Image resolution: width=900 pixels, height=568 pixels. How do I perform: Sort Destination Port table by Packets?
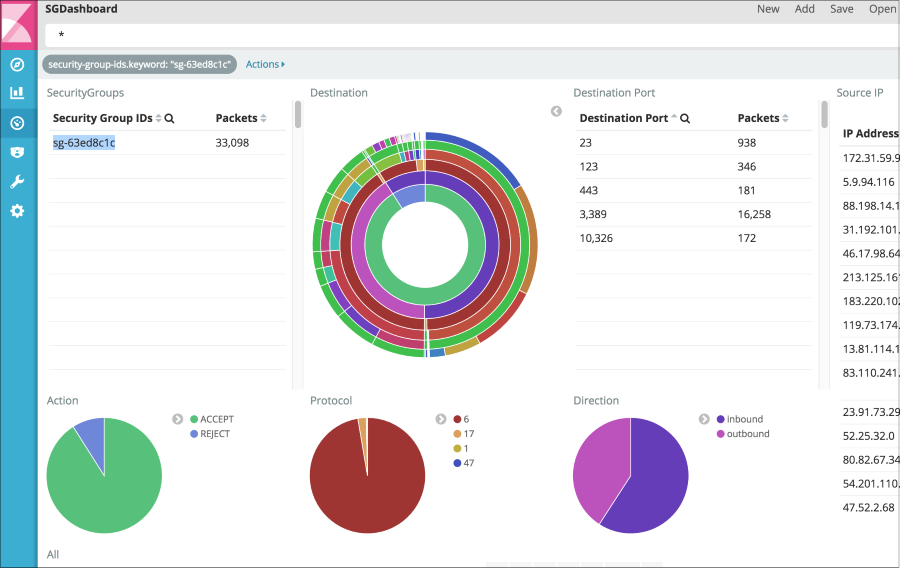point(785,118)
